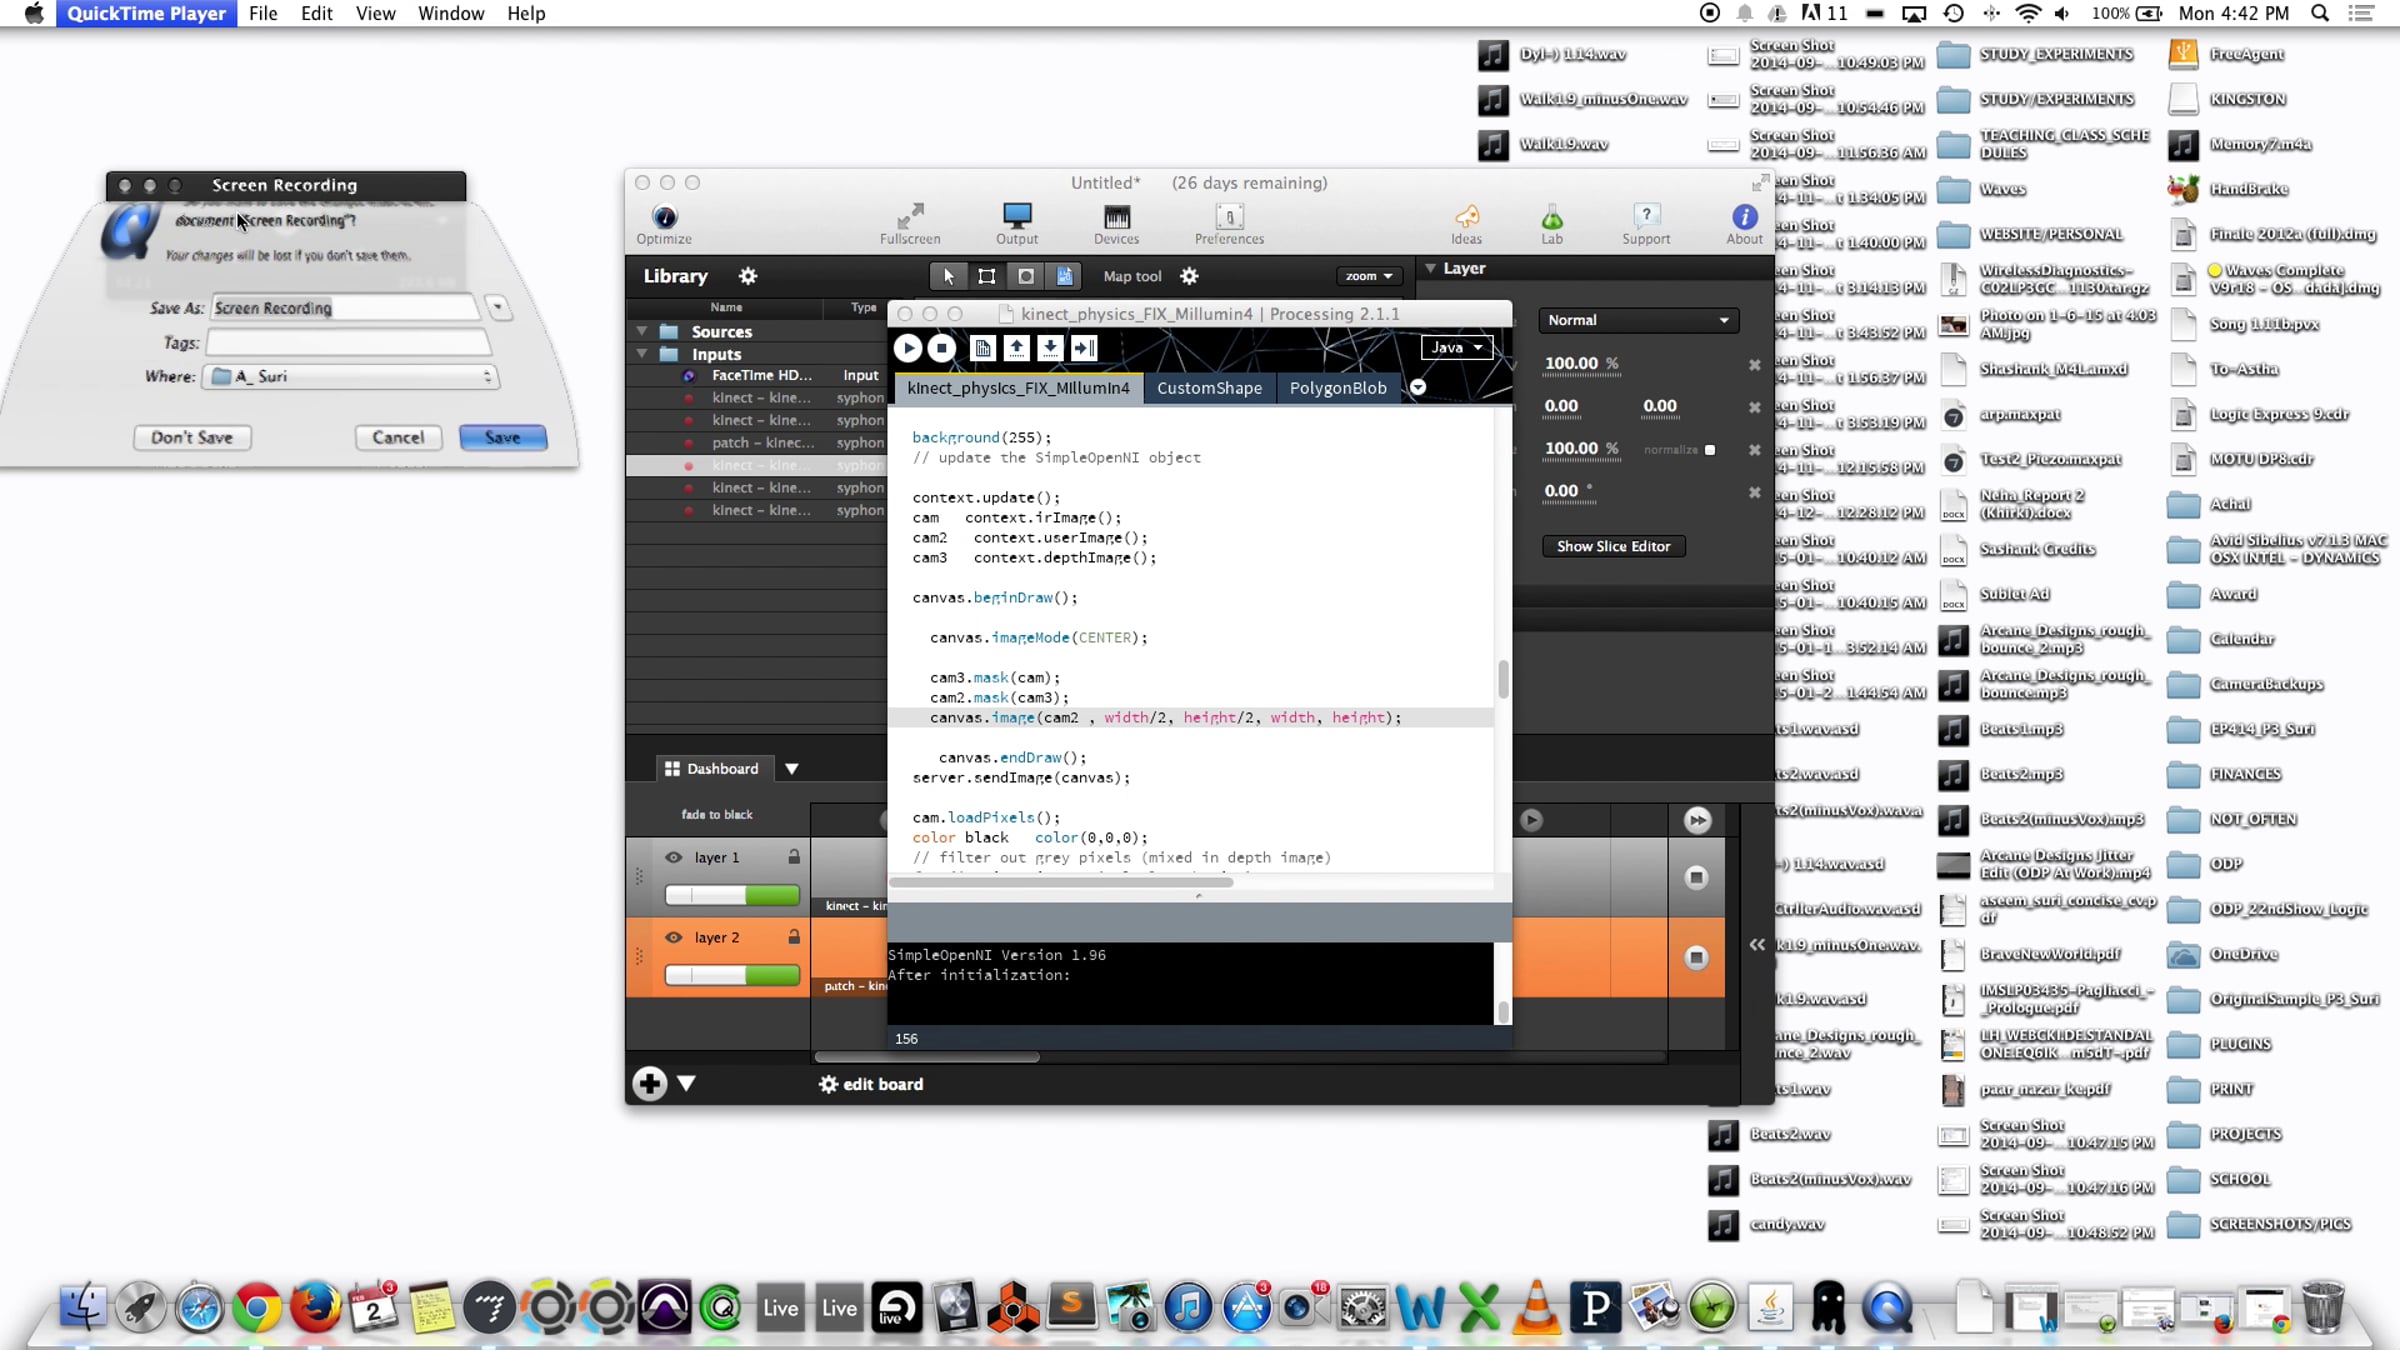The width and height of the screenshot is (2400, 1350).
Task: Click Don't Save in the dialog
Action: click(192, 437)
